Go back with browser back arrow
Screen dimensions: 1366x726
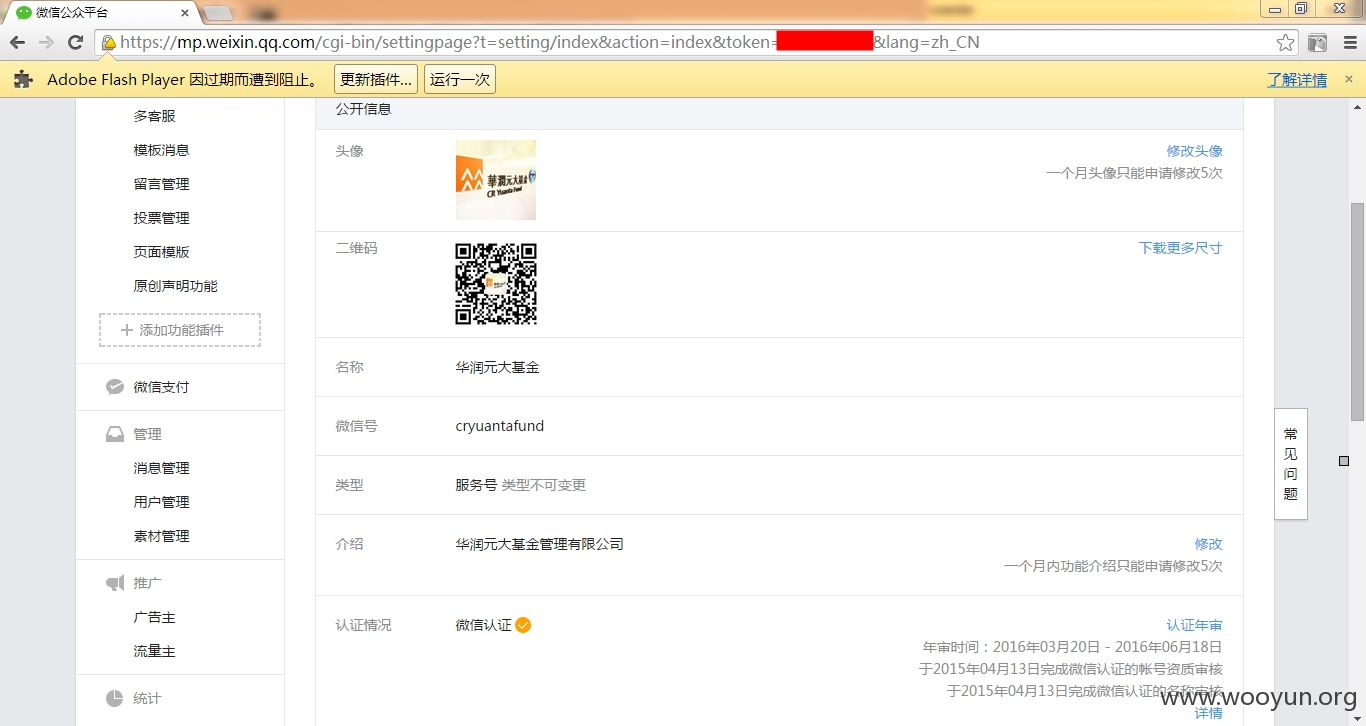17,42
